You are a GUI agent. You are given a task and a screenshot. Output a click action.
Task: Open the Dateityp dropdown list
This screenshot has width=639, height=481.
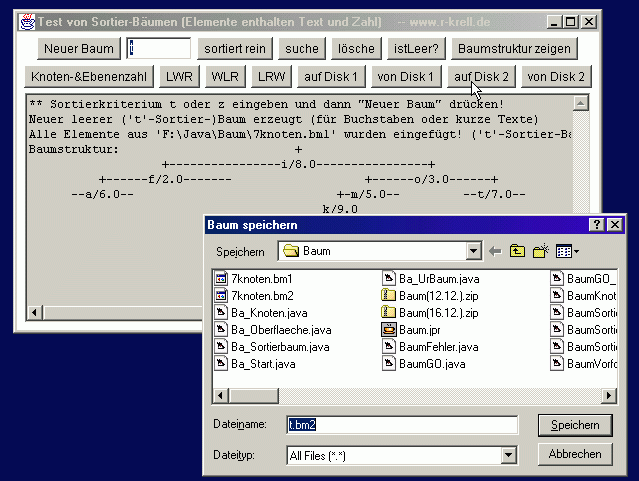[x=509, y=456]
